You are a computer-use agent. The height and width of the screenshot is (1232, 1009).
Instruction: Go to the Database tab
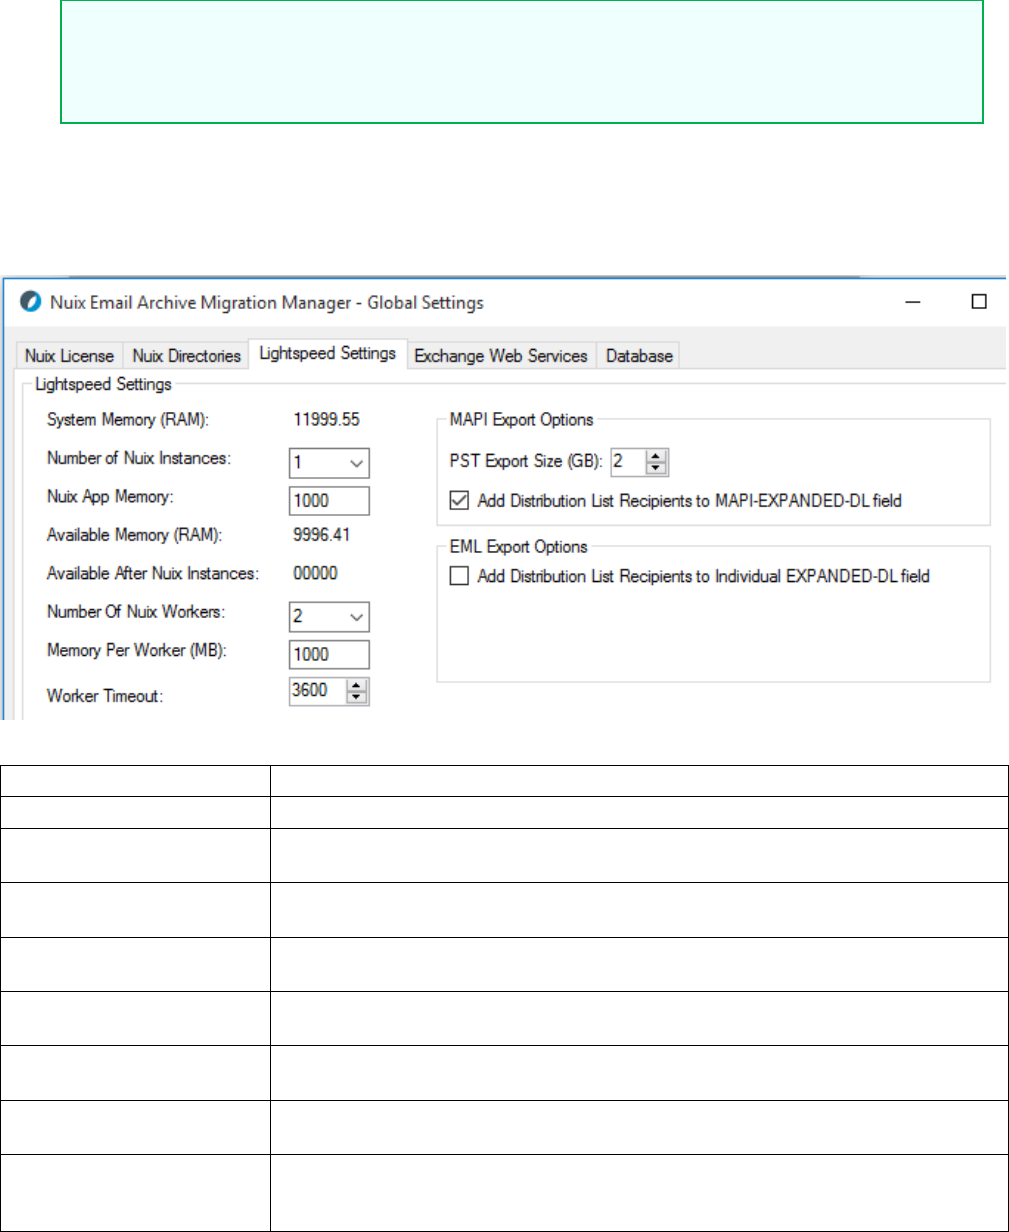pos(639,356)
